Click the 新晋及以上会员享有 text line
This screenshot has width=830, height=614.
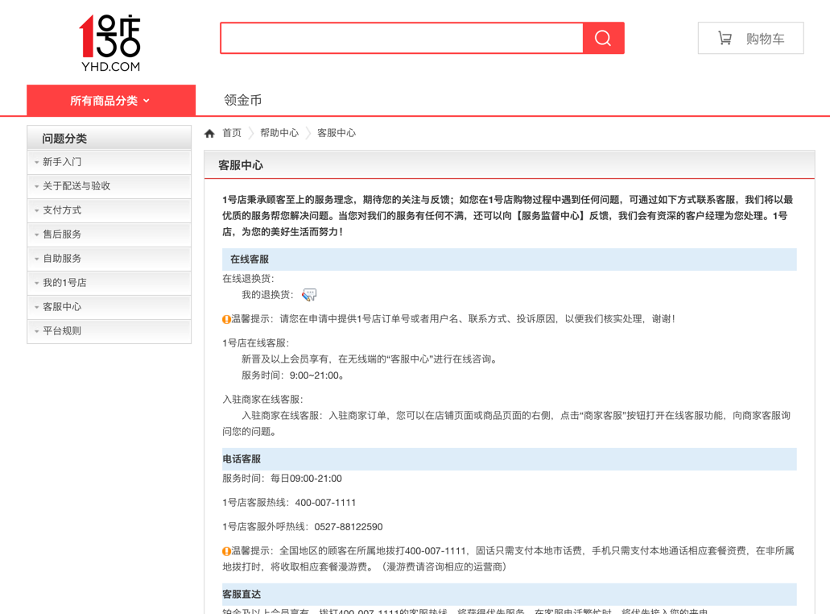coord(369,359)
